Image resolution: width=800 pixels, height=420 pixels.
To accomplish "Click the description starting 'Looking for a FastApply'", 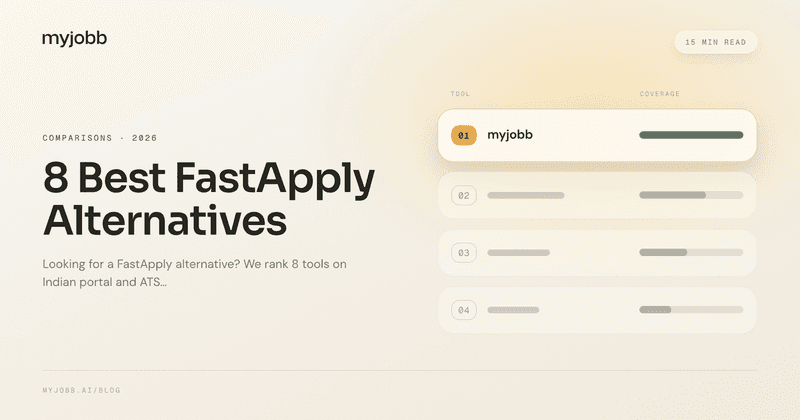I will 194,273.
